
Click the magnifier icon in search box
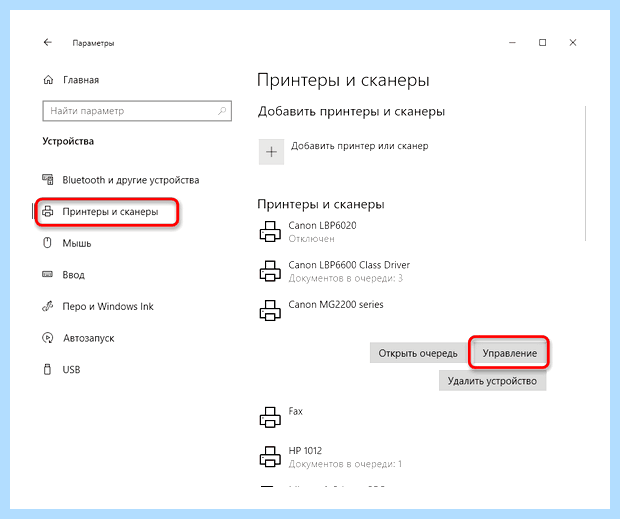(x=222, y=111)
